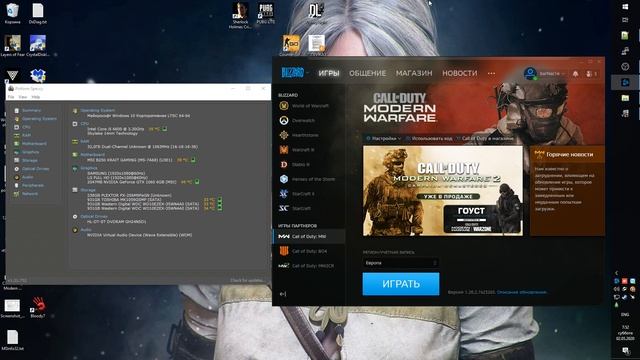Switch to the НОВОСТИ tab
The height and width of the screenshot is (360, 640).
pyautogui.click(x=460, y=73)
